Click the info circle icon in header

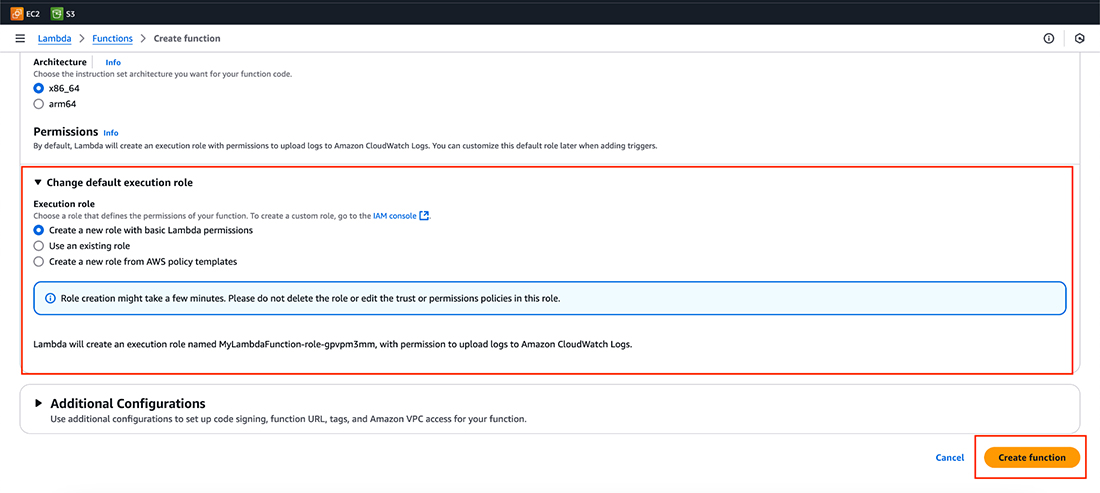coord(1048,39)
